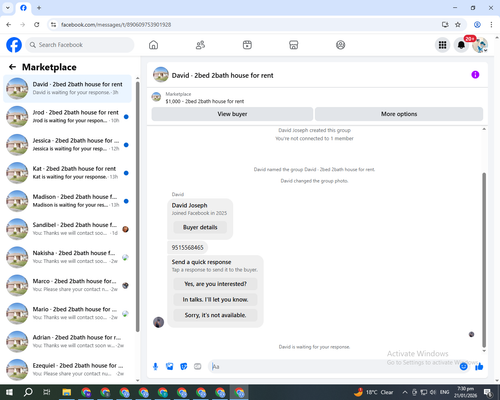The width and height of the screenshot is (500, 400).
Task: Open Ezequiel's 2bed 2bath conversation
Action: [x=67, y=369]
